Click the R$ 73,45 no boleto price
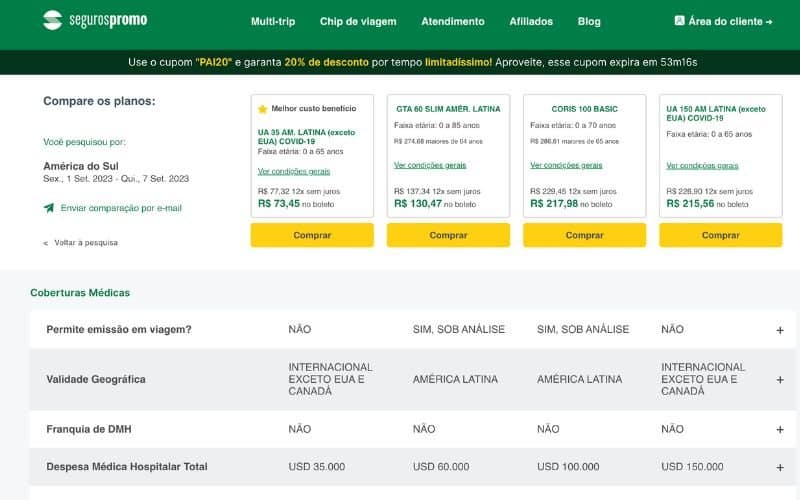 [296, 204]
